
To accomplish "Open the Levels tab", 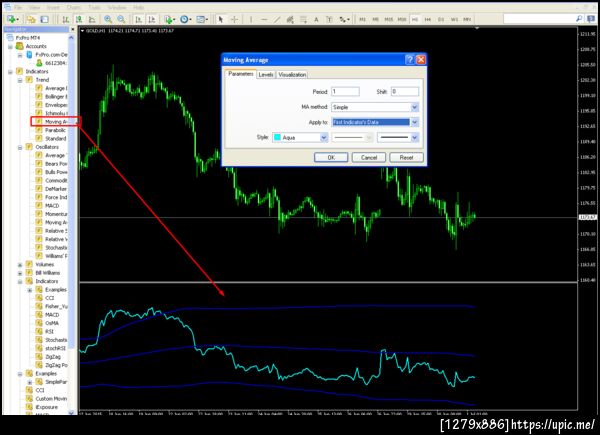I will (x=266, y=75).
